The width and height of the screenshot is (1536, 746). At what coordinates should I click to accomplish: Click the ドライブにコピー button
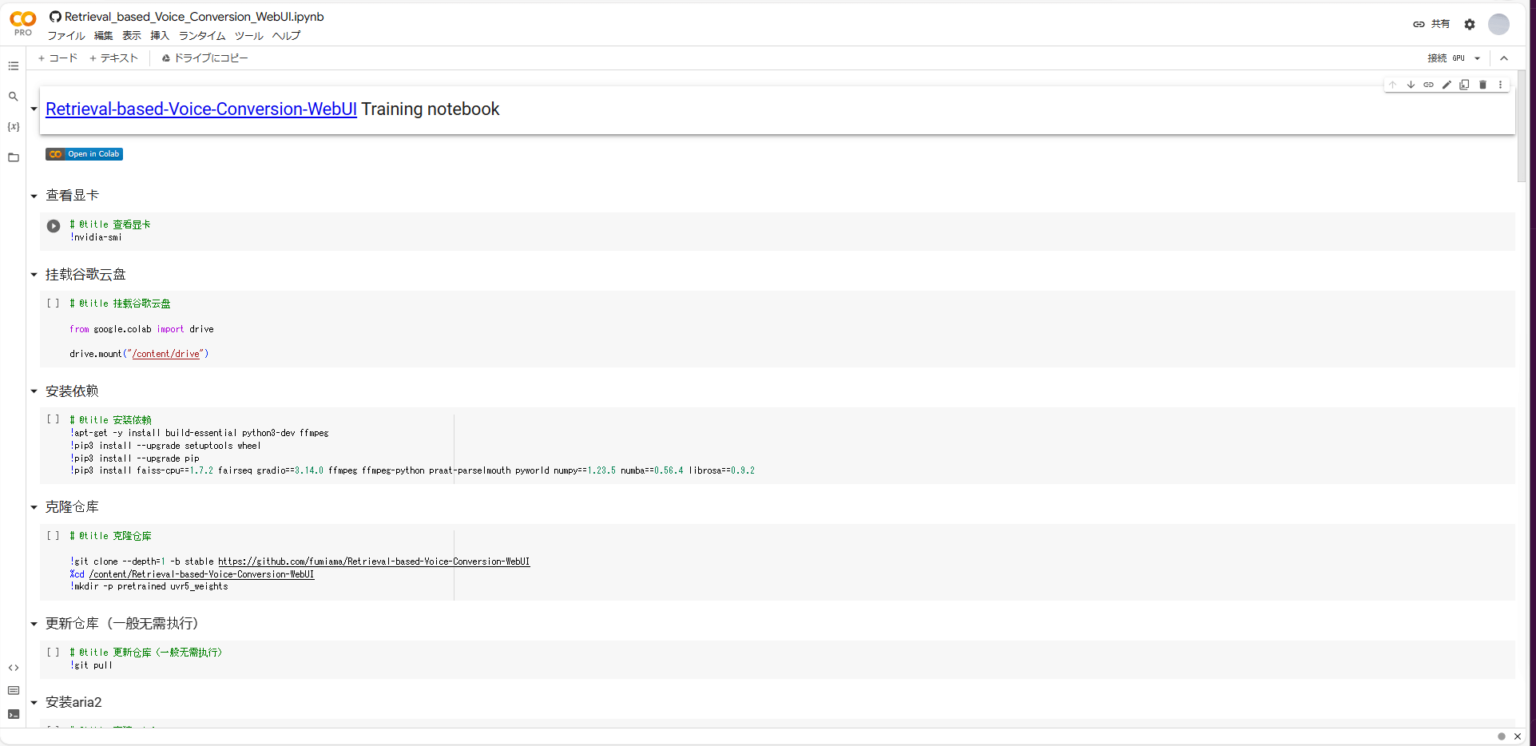[x=205, y=58]
